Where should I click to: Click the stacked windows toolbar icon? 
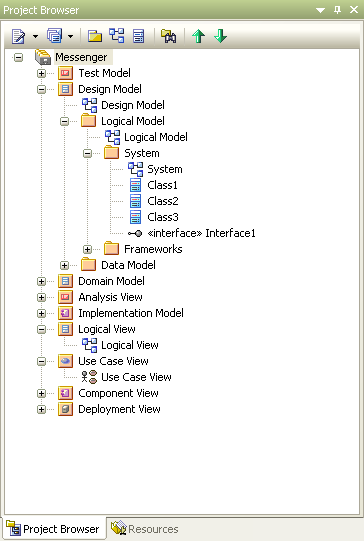pos(55,36)
